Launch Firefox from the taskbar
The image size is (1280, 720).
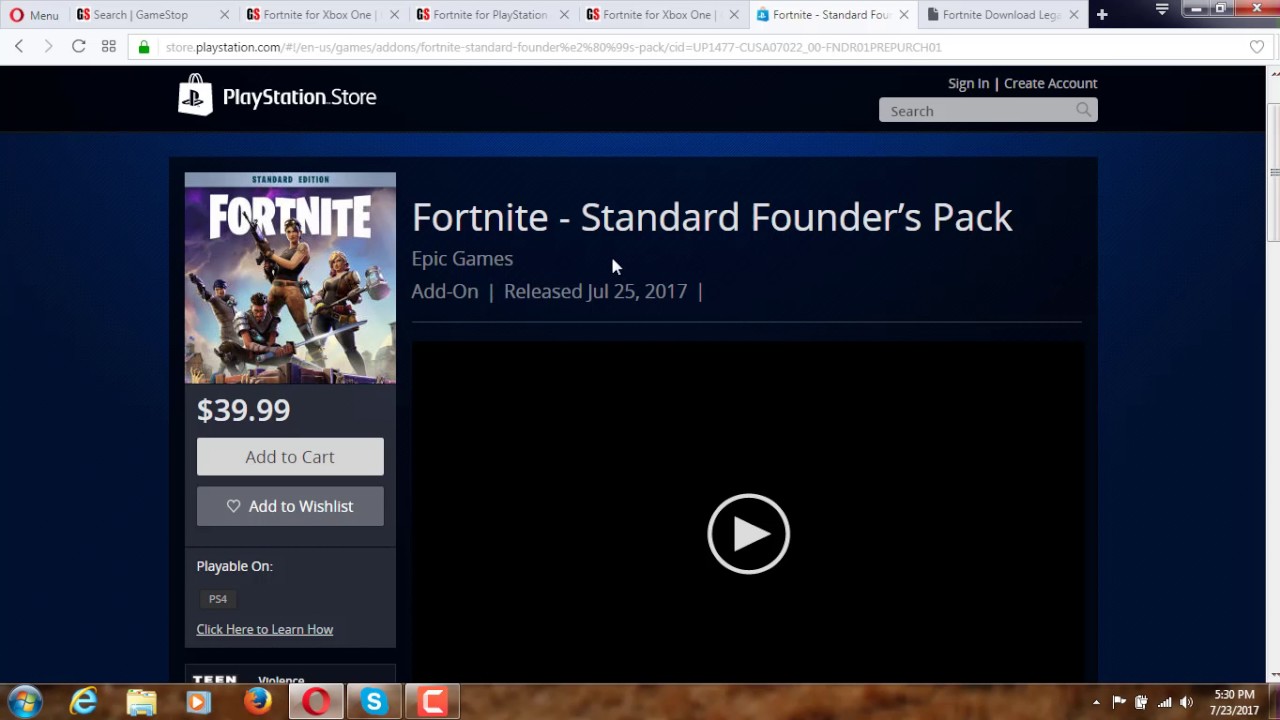click(x=258, y=702)
